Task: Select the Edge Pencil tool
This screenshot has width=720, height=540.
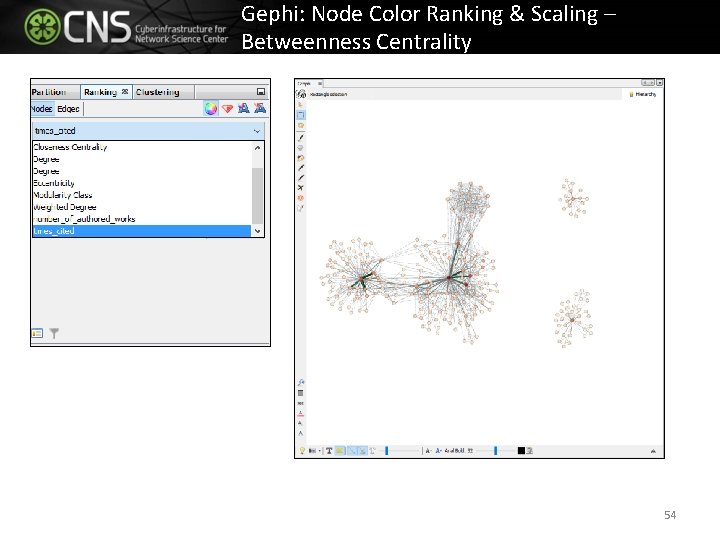Action: (x=301, y=178)
